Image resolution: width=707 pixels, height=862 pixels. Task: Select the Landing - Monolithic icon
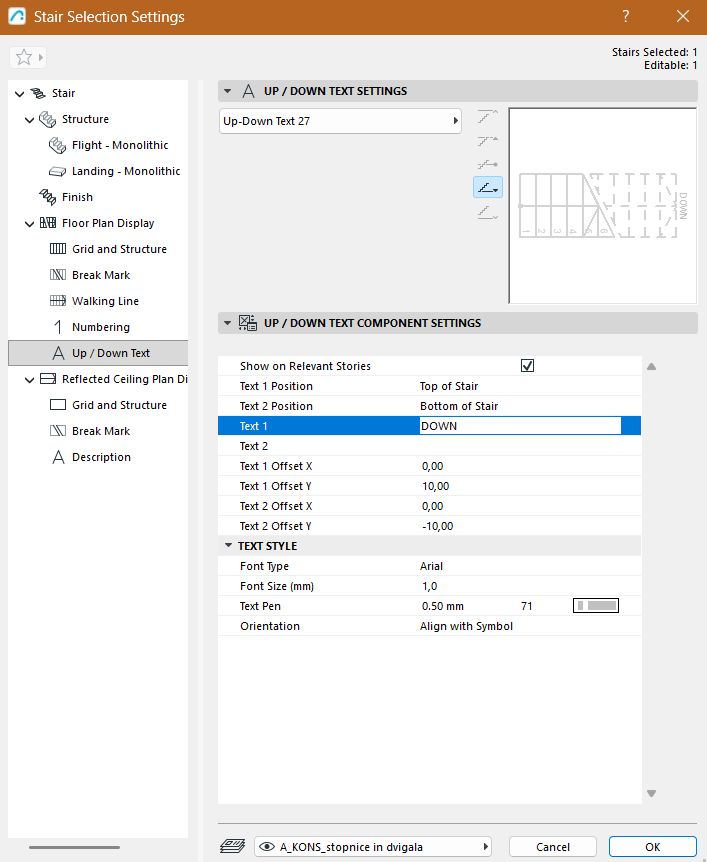click(57, 171)
